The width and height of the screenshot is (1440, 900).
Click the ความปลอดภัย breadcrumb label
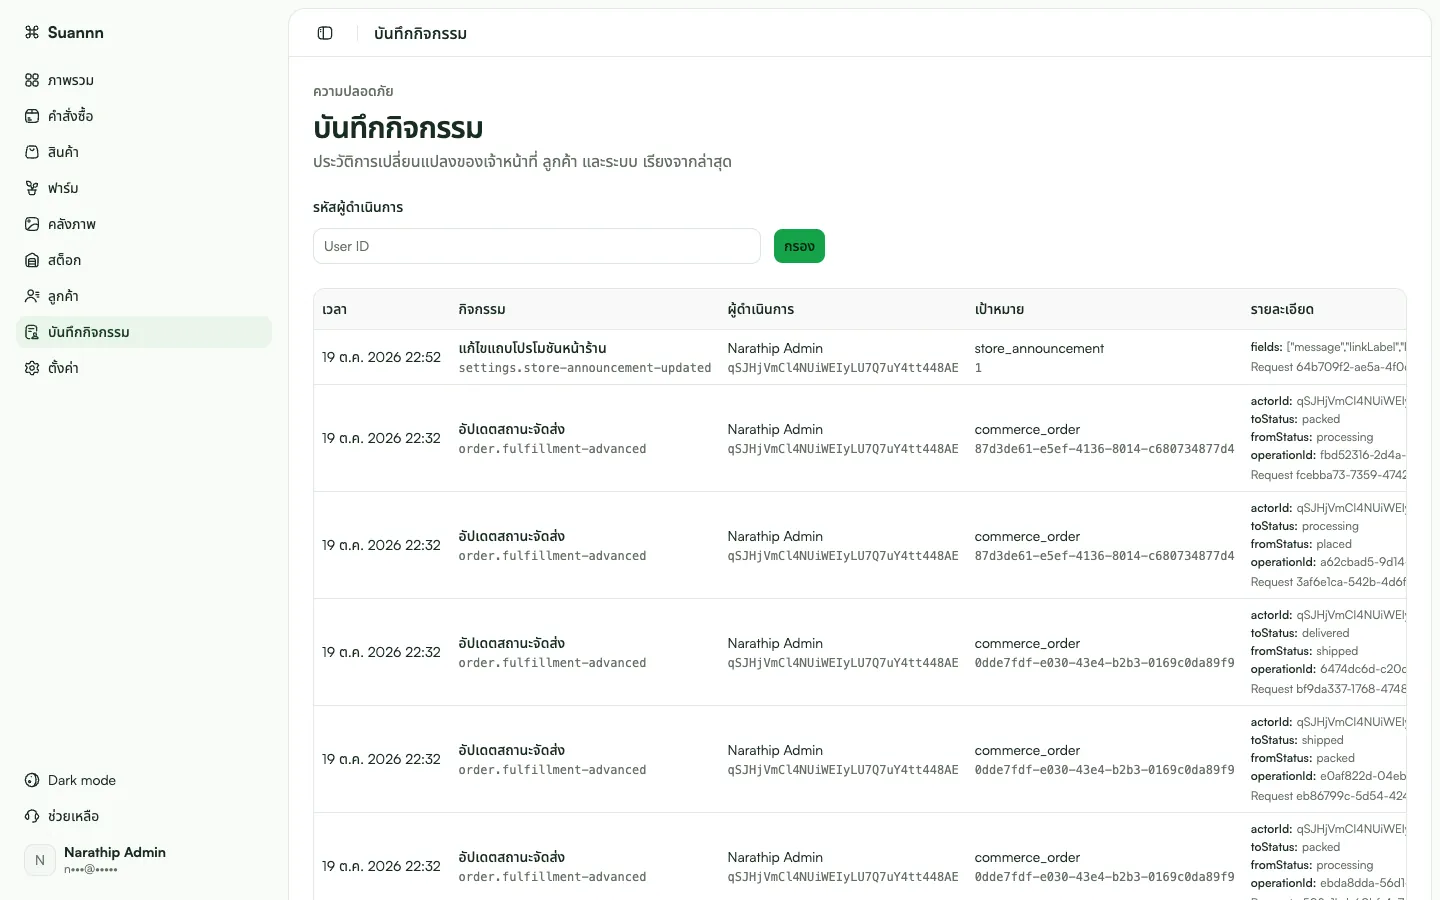click(x=353, y=91)
